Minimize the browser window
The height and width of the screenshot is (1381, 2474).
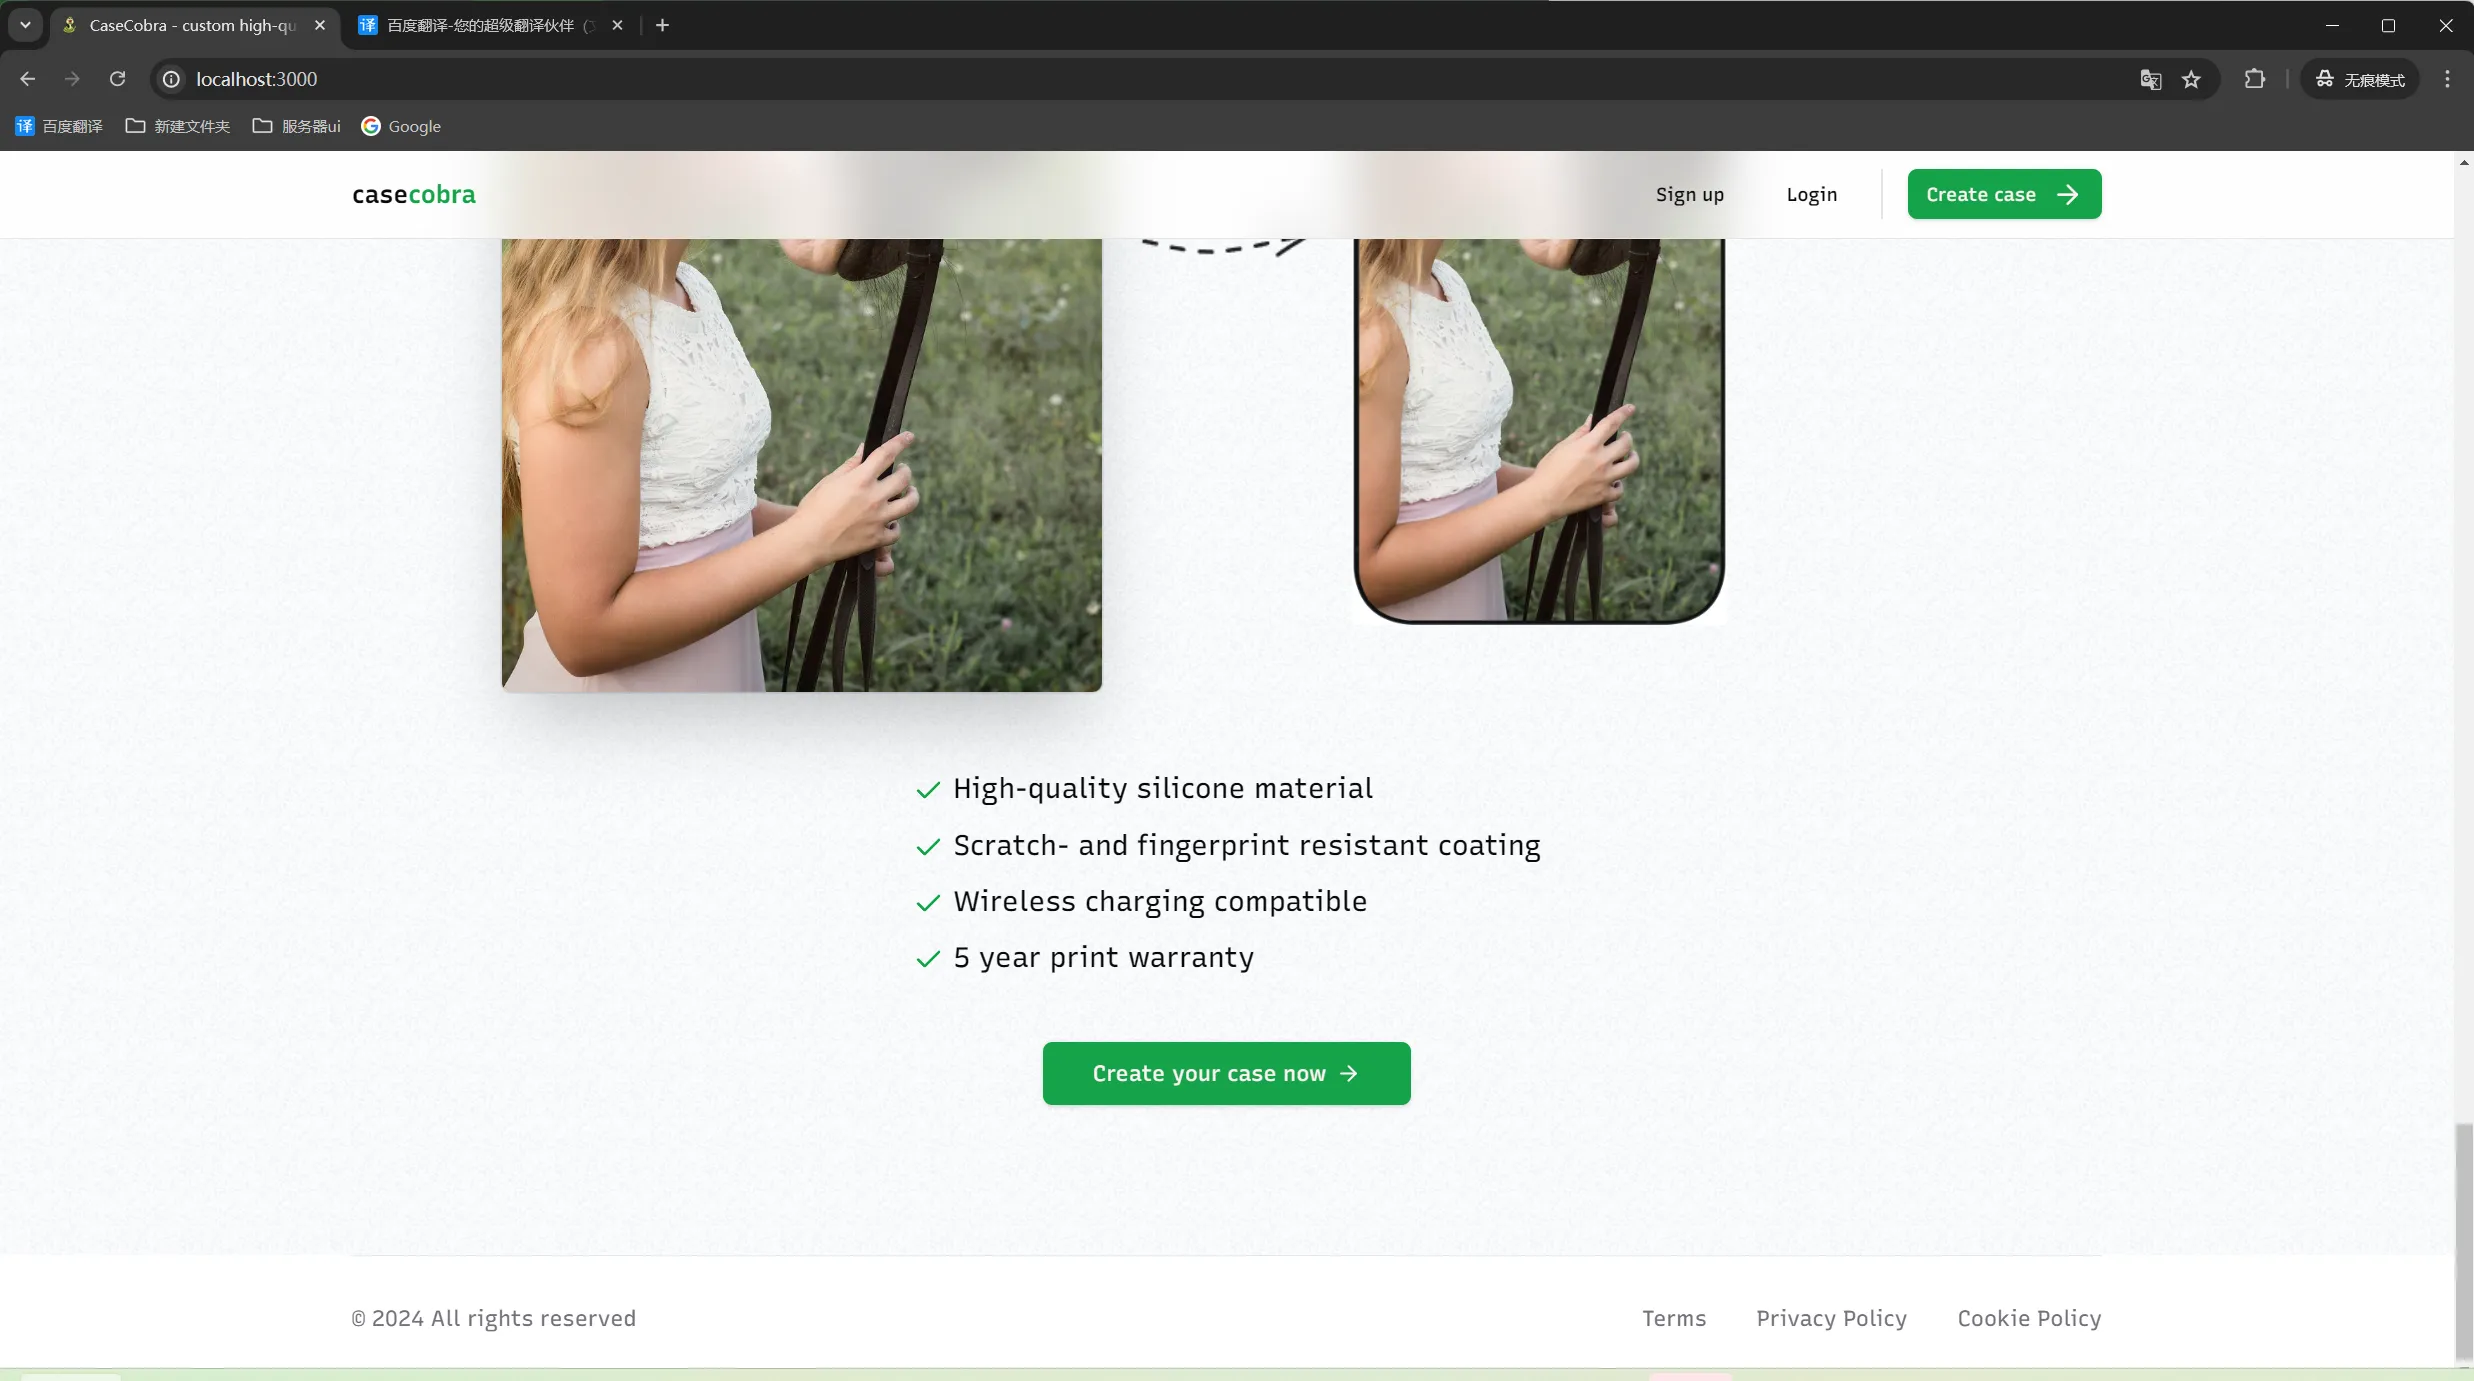2332,25
